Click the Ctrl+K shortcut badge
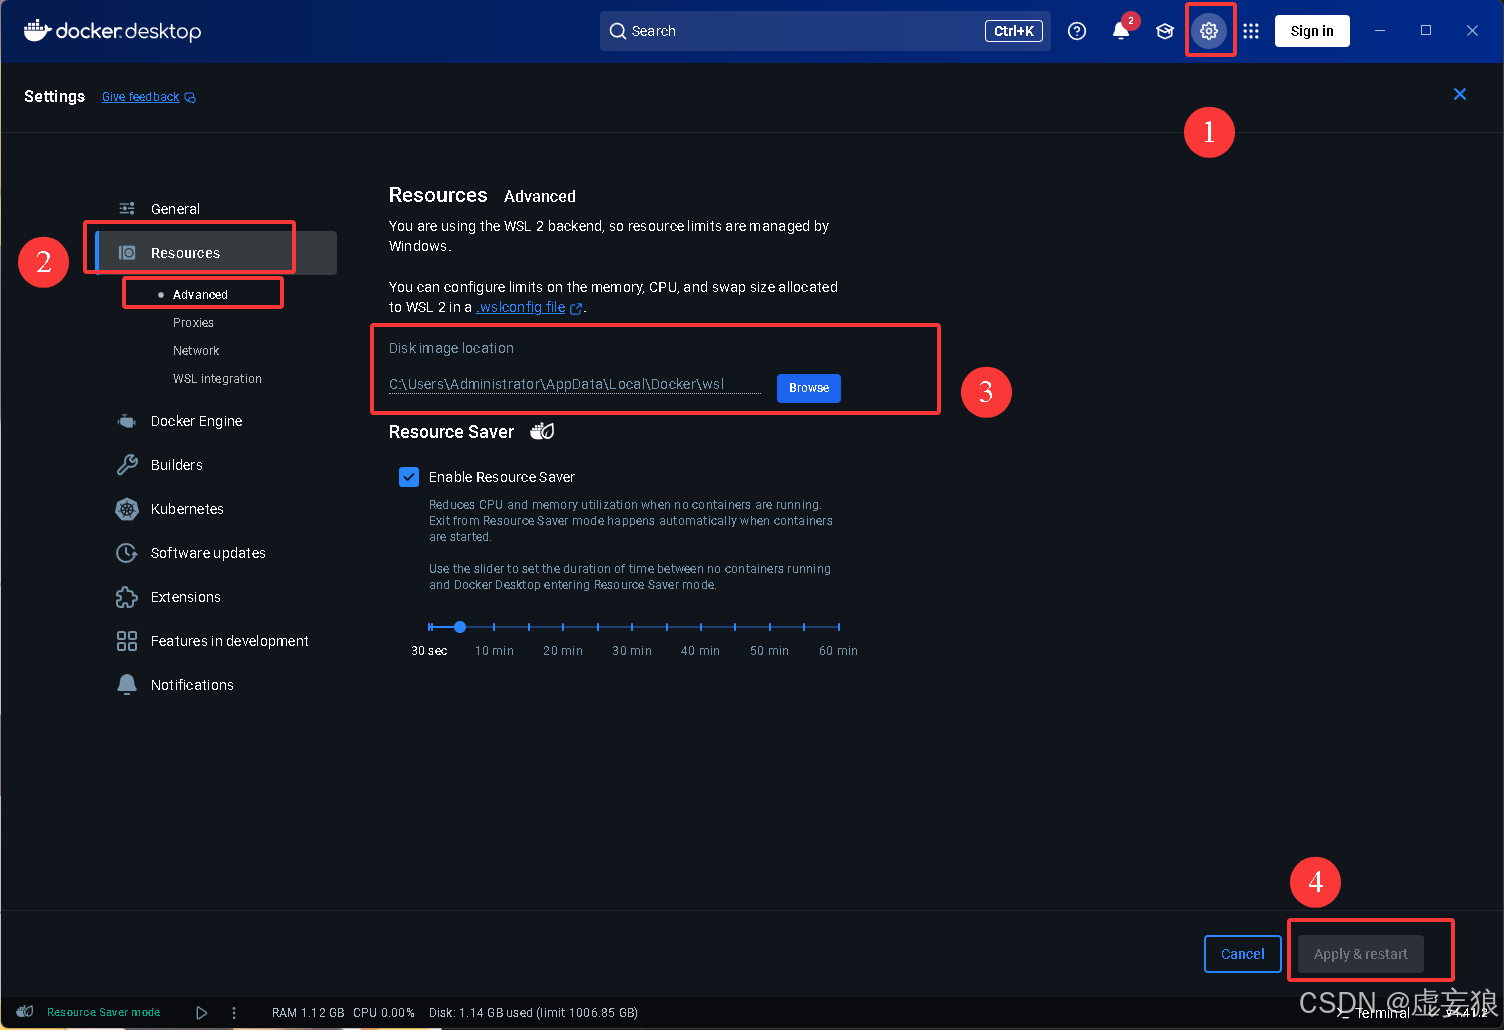The height and width of the screenshot is (1030, 1504). (1014, 31)
